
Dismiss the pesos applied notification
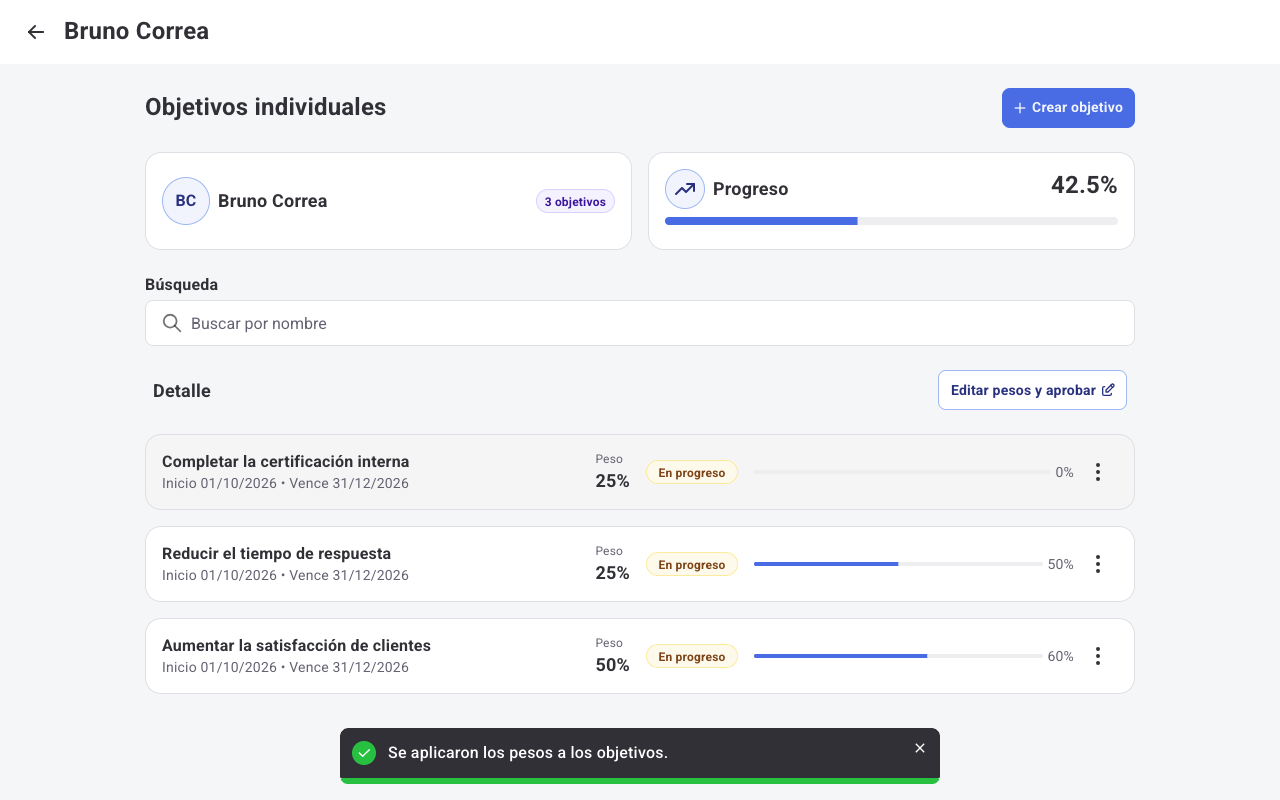tap(920, 748)
